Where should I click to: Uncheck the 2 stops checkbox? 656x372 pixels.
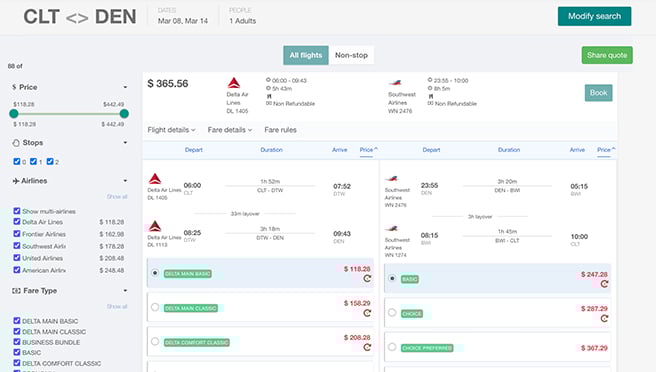50,161
